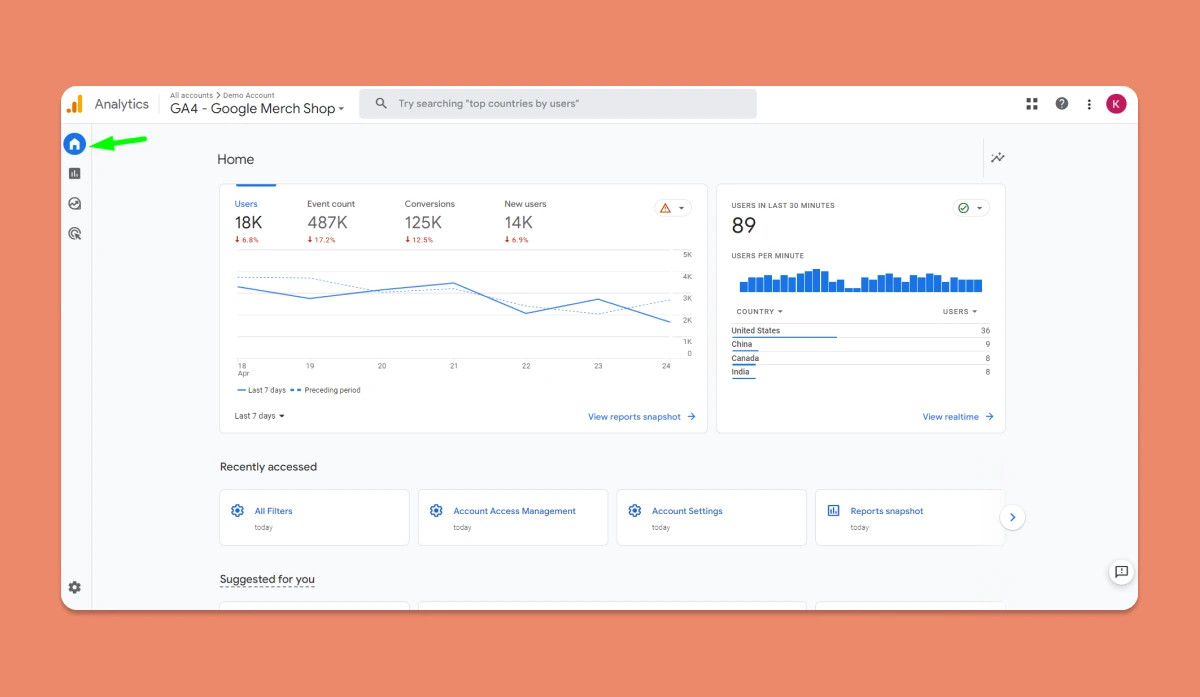Open the Advertising icon in sidebar
Image resolution: width=1200 pixels, height=697 pixels.
[74, 233]
